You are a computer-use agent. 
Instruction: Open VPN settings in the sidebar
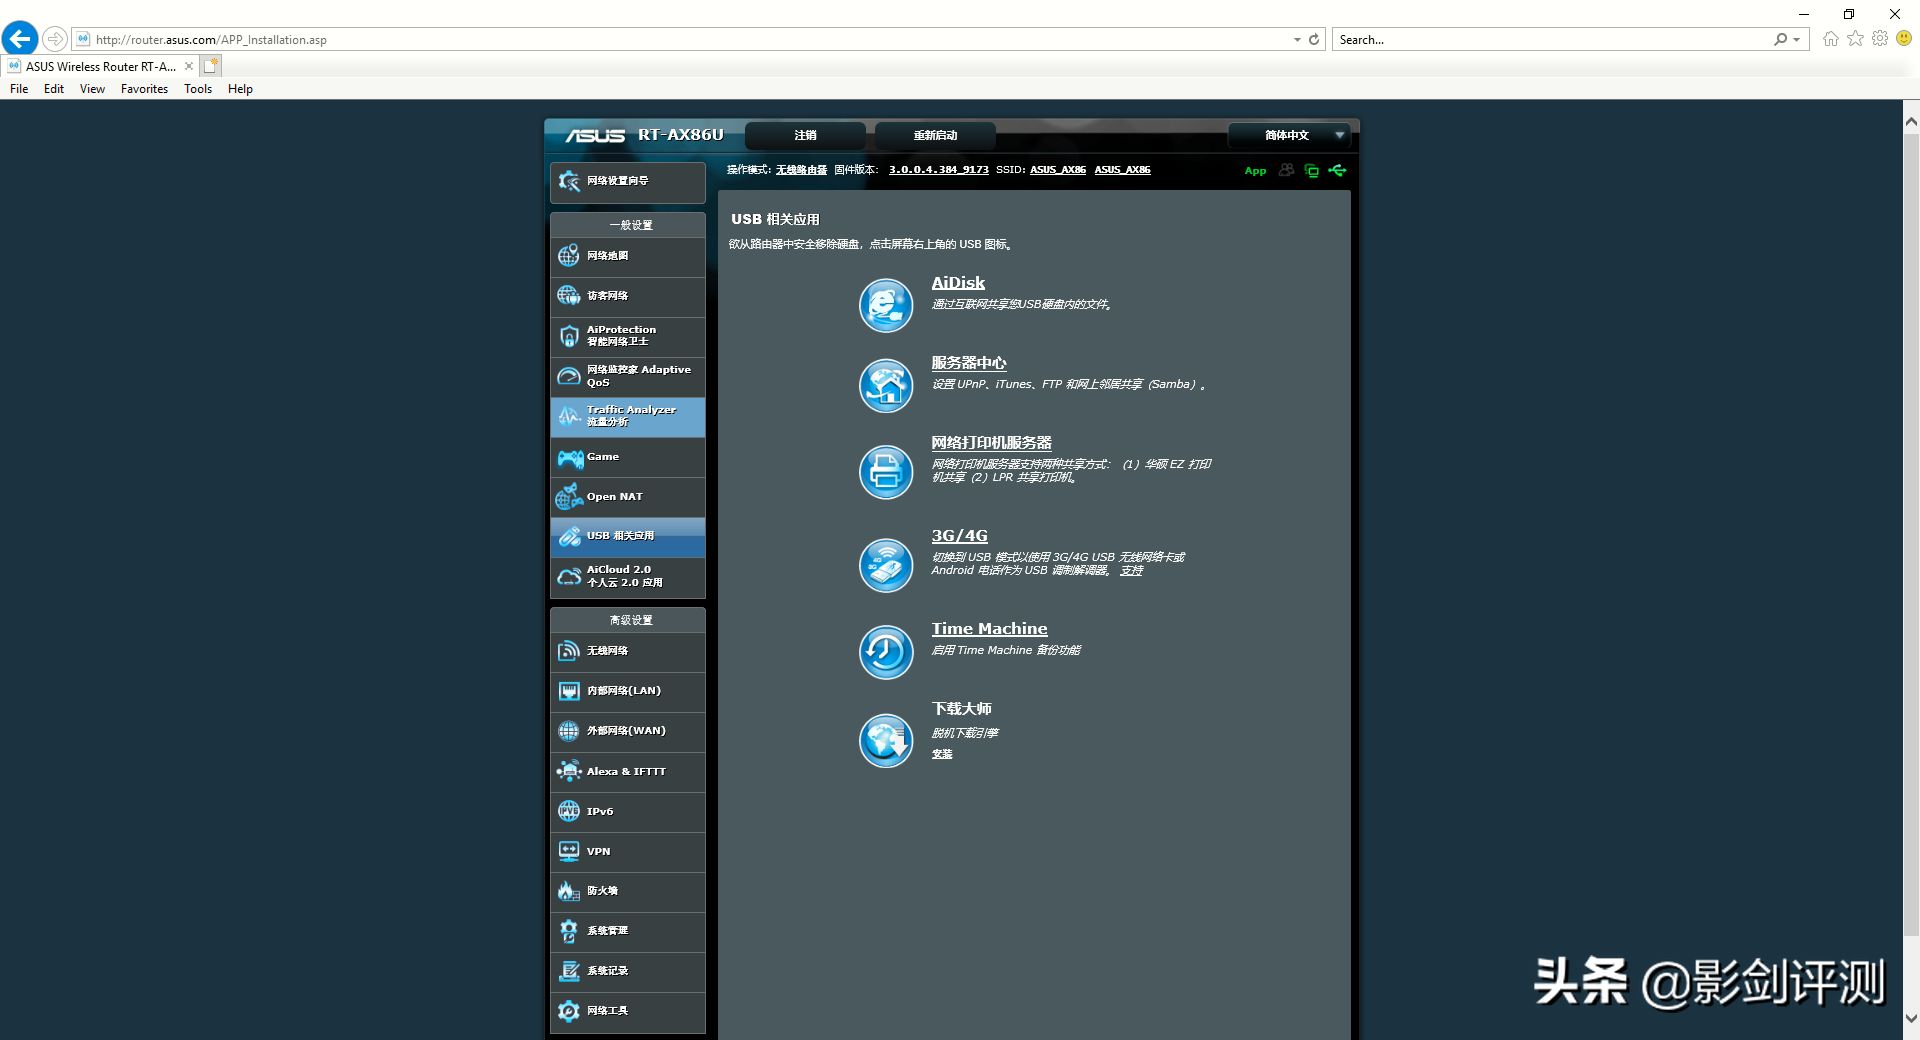pos(628,852)
